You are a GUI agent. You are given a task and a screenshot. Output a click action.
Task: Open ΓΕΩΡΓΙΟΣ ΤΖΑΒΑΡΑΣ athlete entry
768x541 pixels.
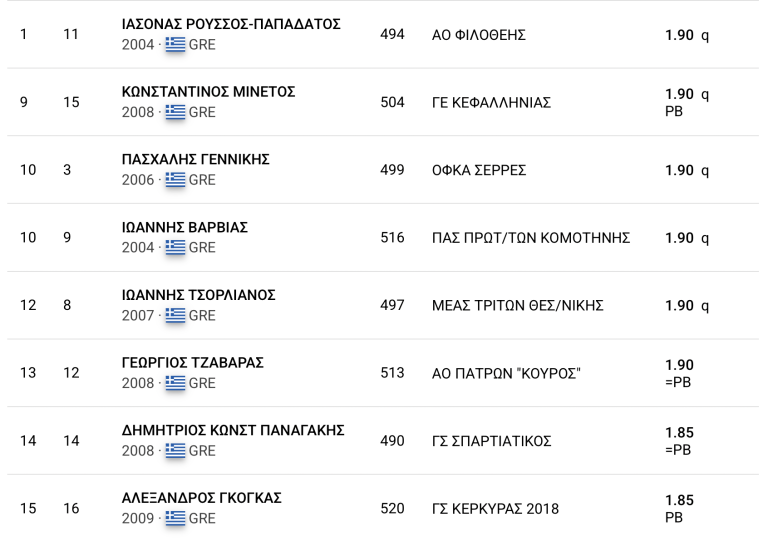[x=193, y=362]
